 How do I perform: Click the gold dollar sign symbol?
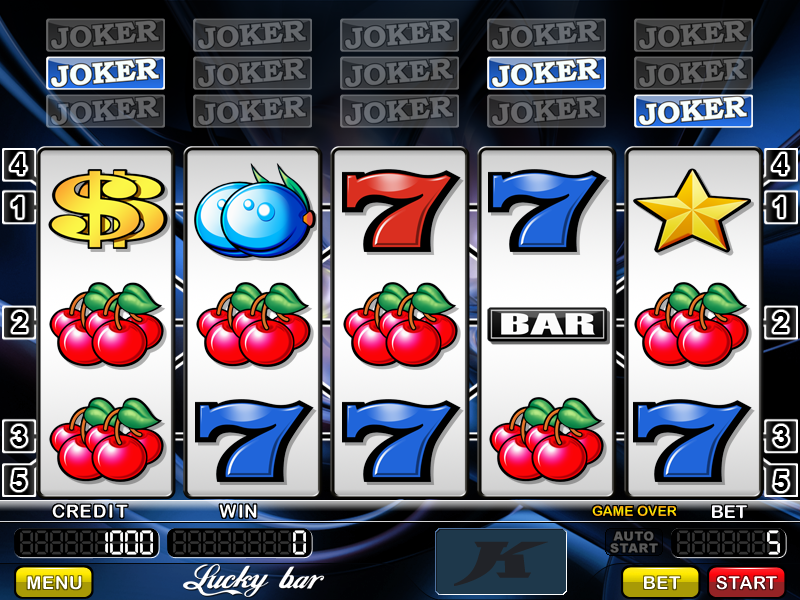coord(108,209)
